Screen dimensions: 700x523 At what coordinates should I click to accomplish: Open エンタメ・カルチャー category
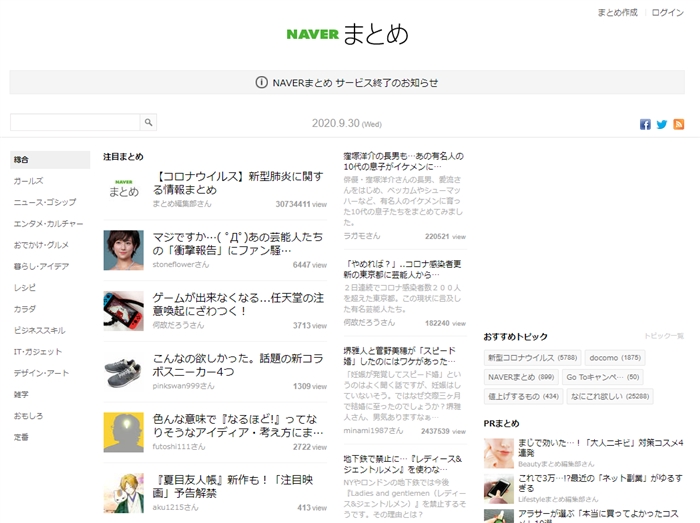(48, 224)
